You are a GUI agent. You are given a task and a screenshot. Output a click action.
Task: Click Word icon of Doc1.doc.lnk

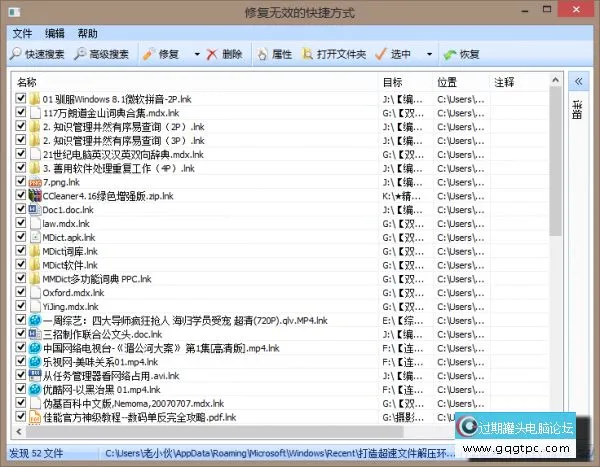34,209
